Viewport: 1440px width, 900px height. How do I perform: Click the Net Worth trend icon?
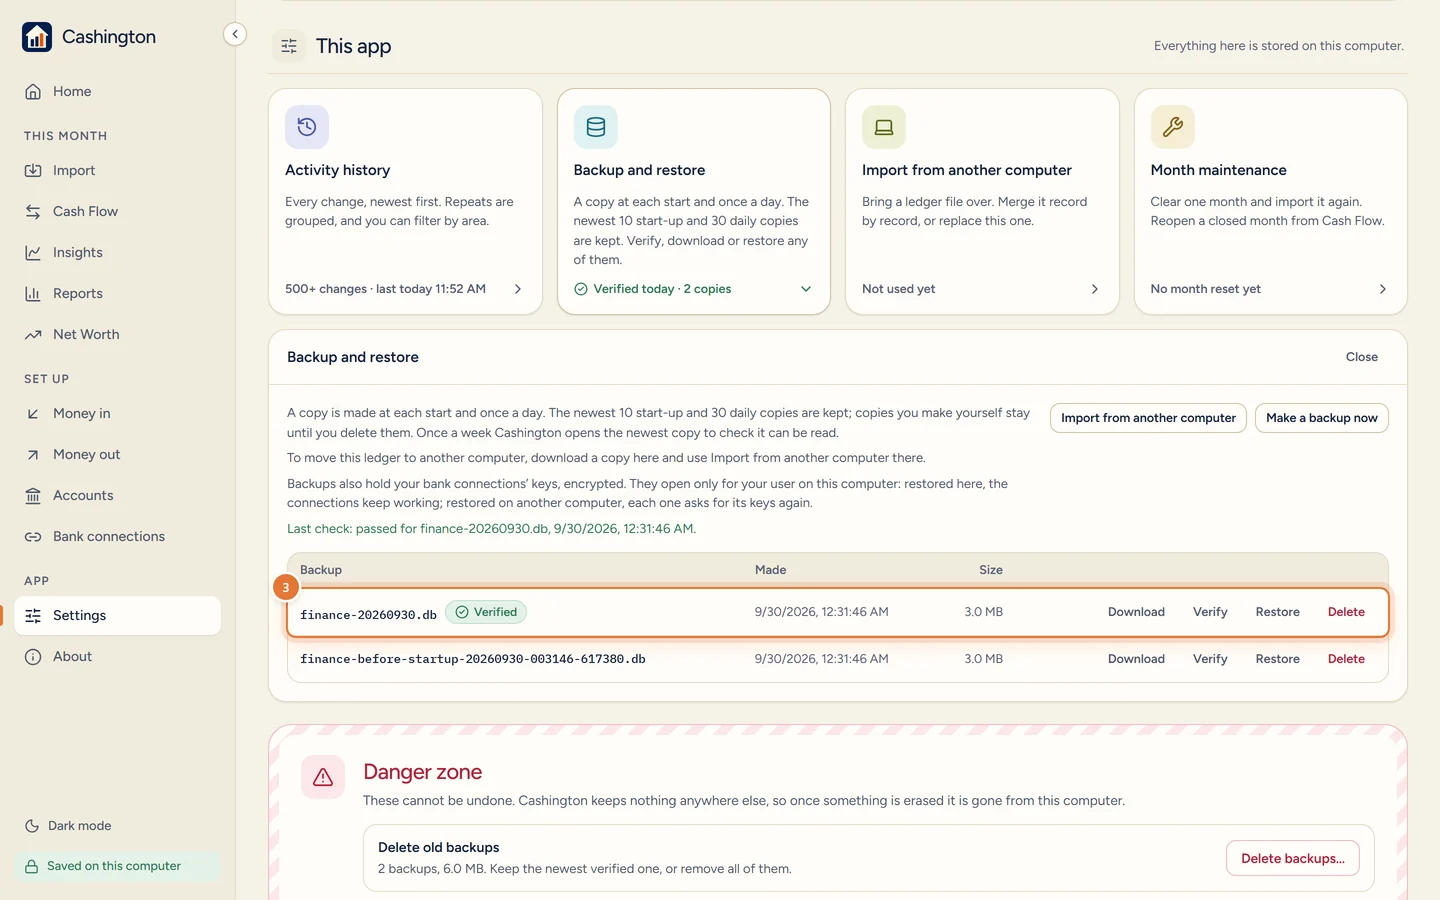33,335
